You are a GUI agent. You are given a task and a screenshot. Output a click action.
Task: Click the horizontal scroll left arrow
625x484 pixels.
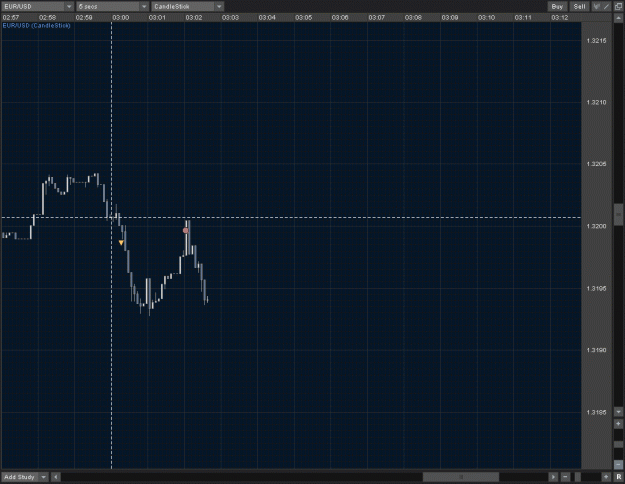[56, 477]
